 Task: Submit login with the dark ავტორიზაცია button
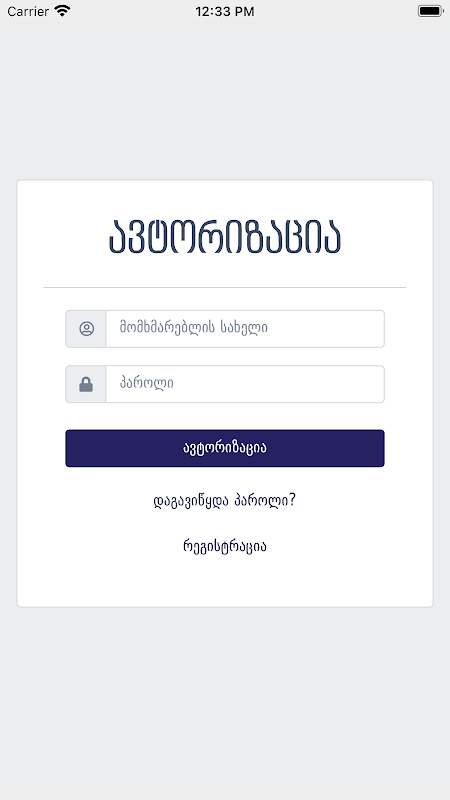pyautogui.click(x=224, y=448)
